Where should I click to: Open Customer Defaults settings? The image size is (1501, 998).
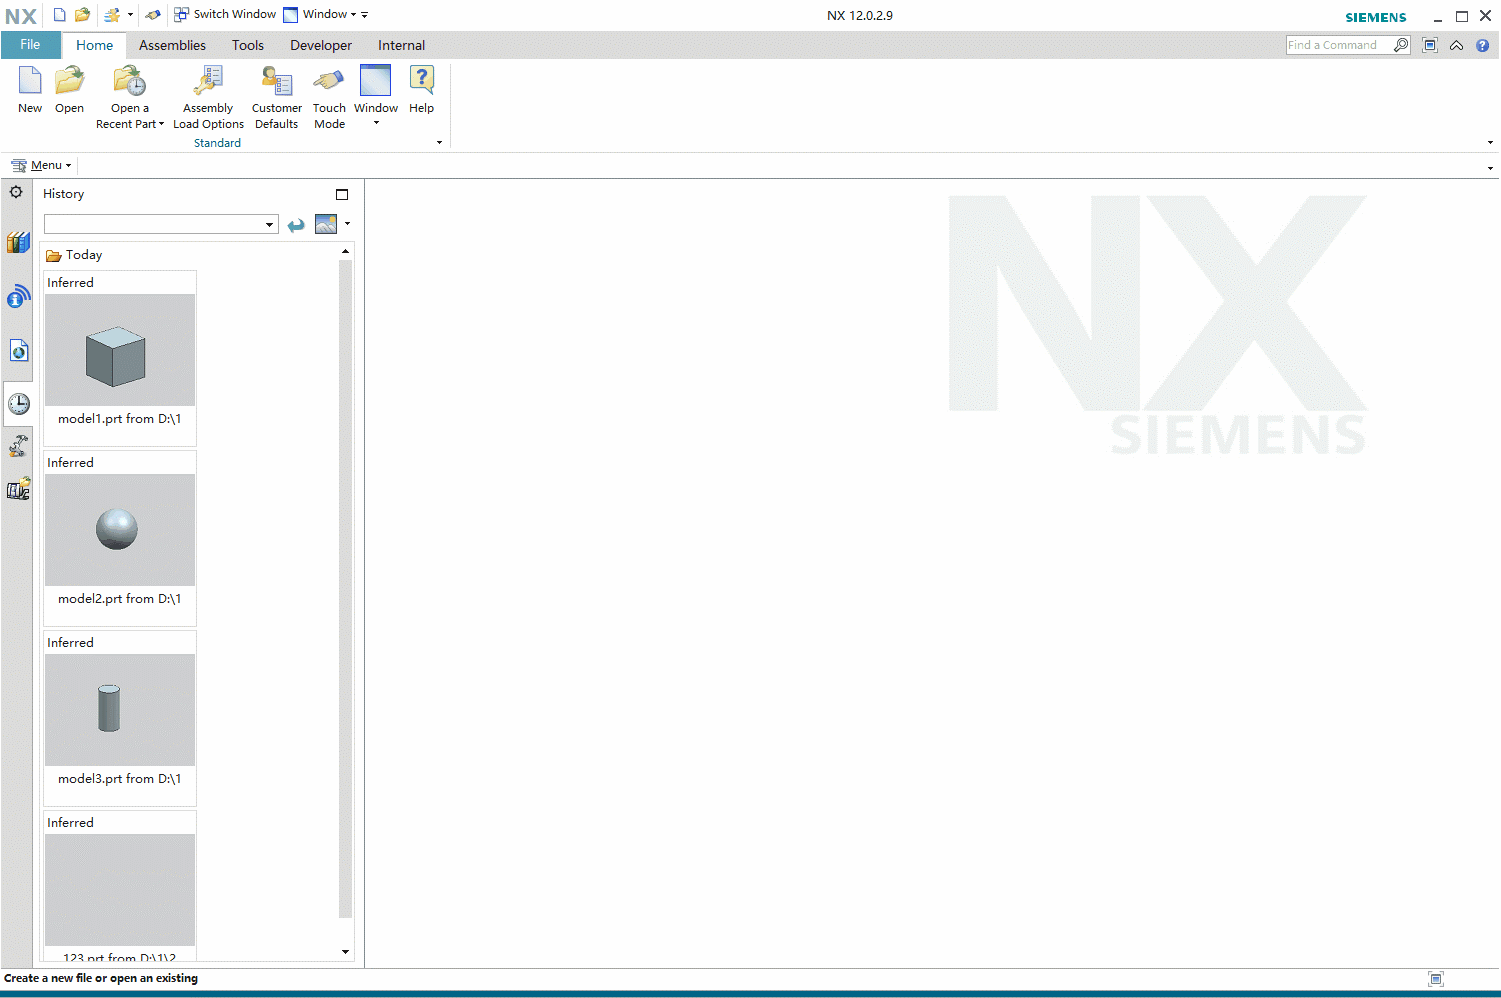tap(277, 97)
